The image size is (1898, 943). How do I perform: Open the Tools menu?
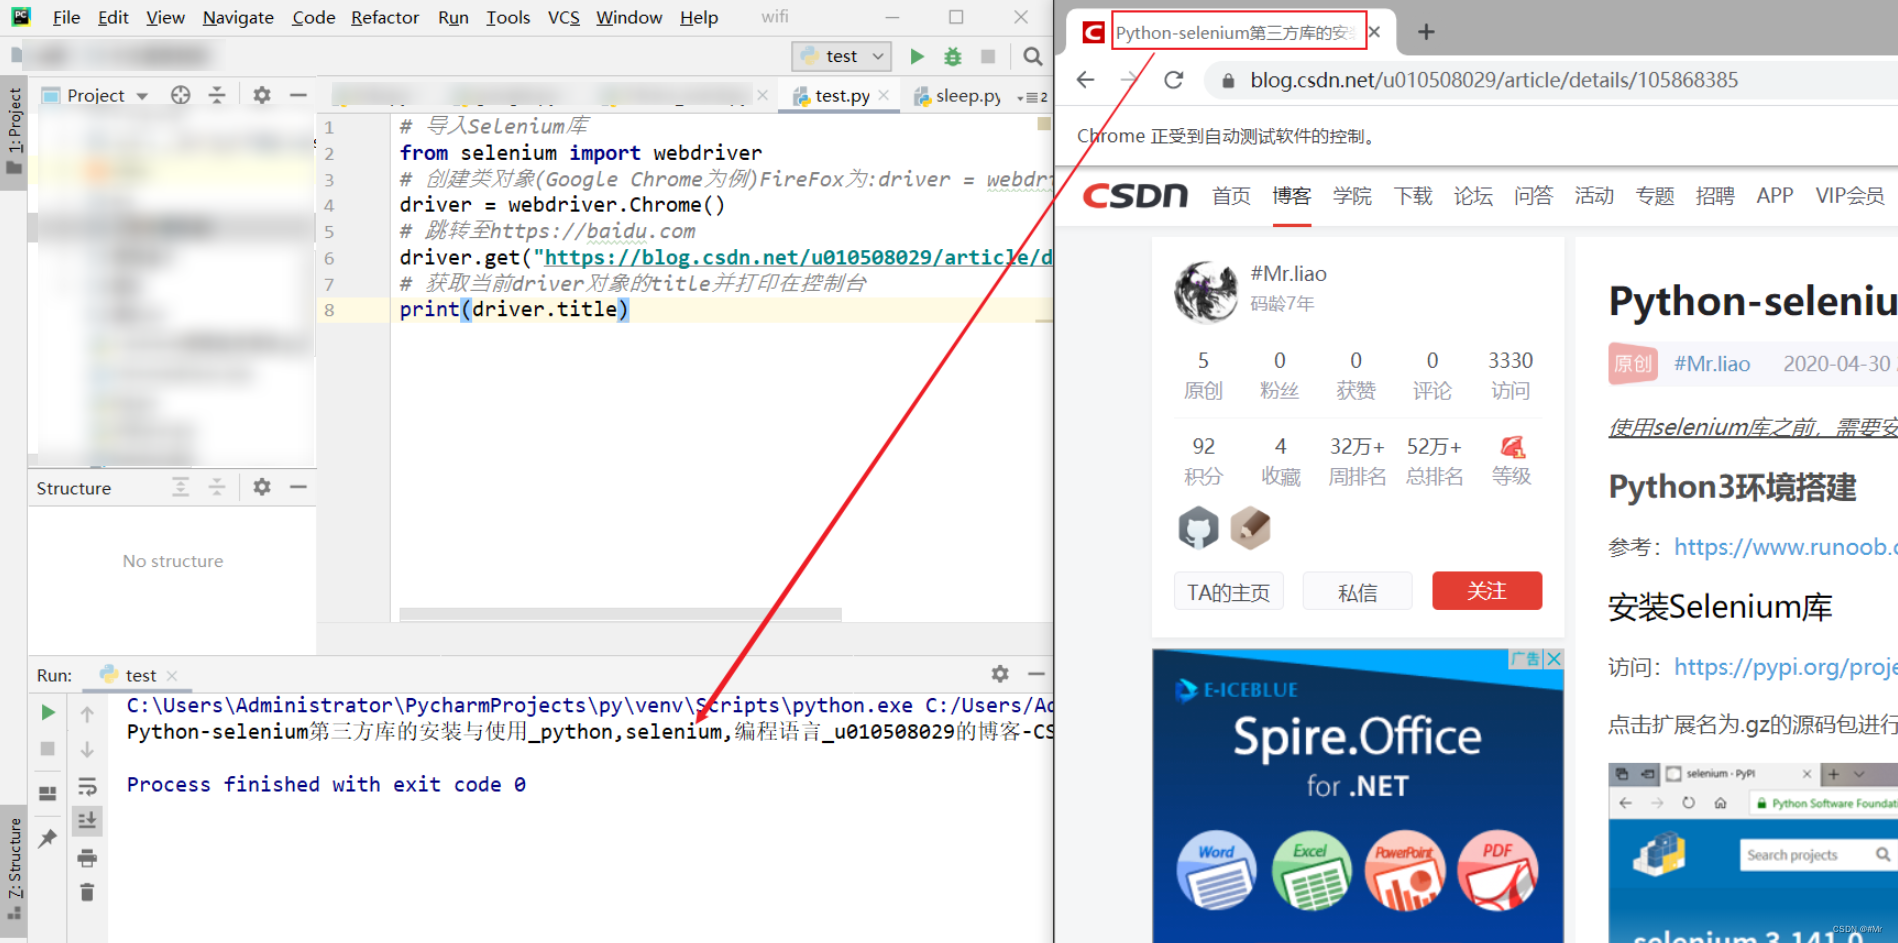(x=508, y=17)
